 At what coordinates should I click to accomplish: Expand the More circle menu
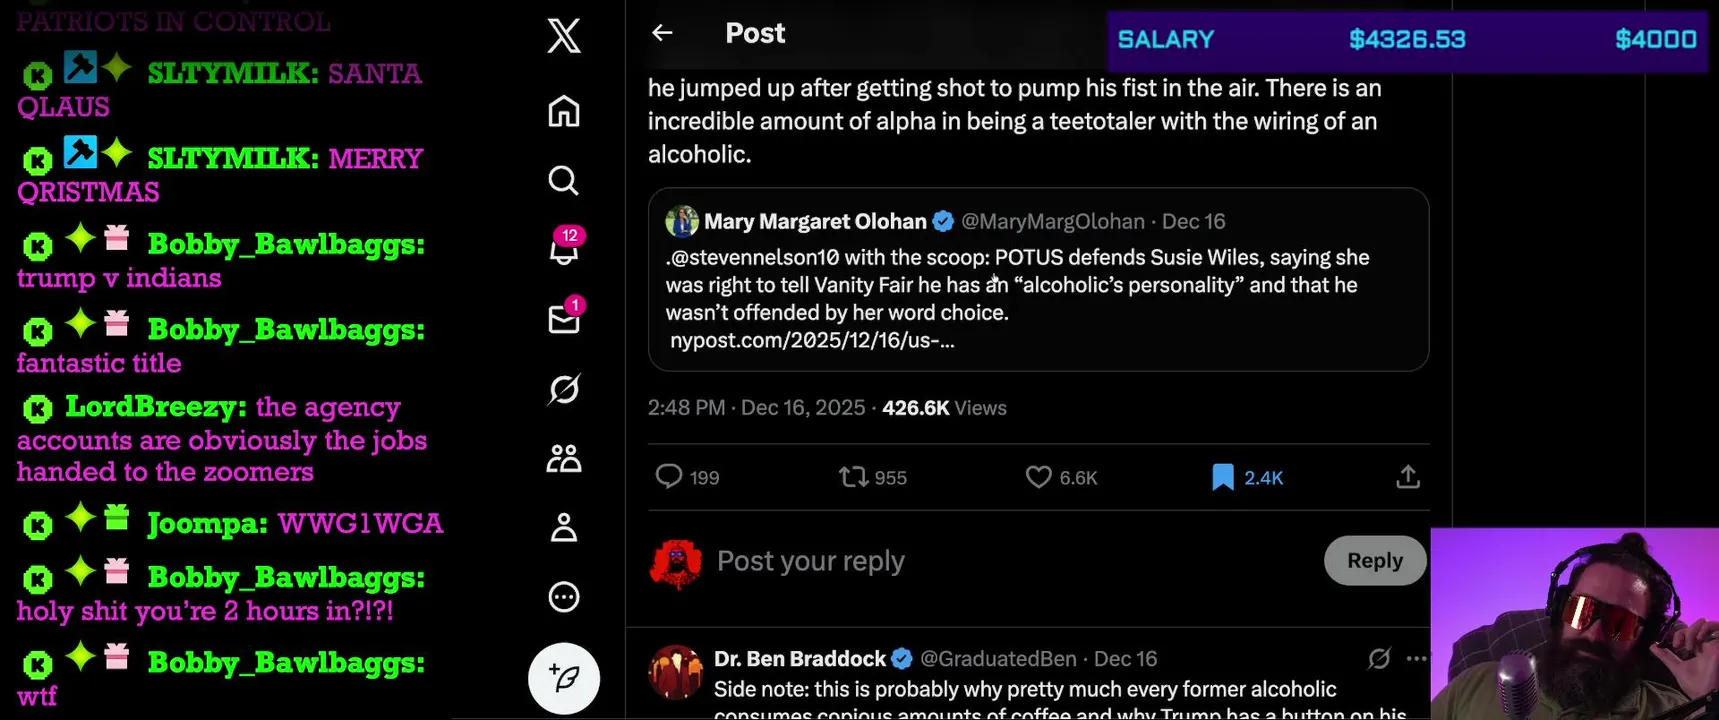click(x=564, y=597)
